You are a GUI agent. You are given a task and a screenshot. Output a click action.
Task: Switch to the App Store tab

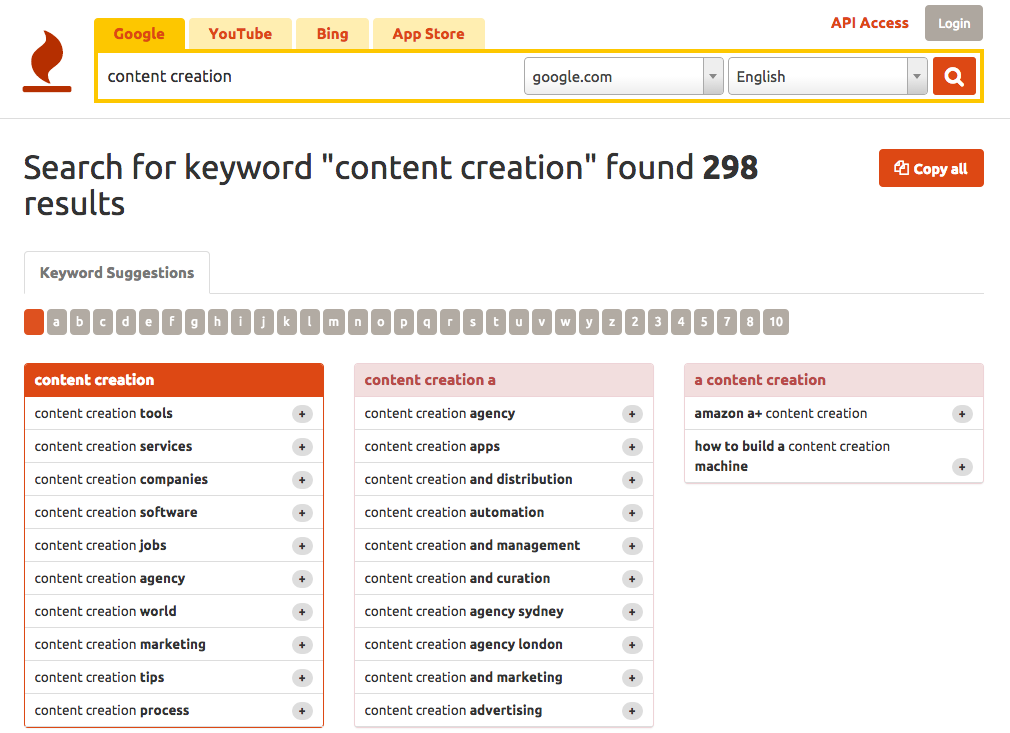(428, 34)
